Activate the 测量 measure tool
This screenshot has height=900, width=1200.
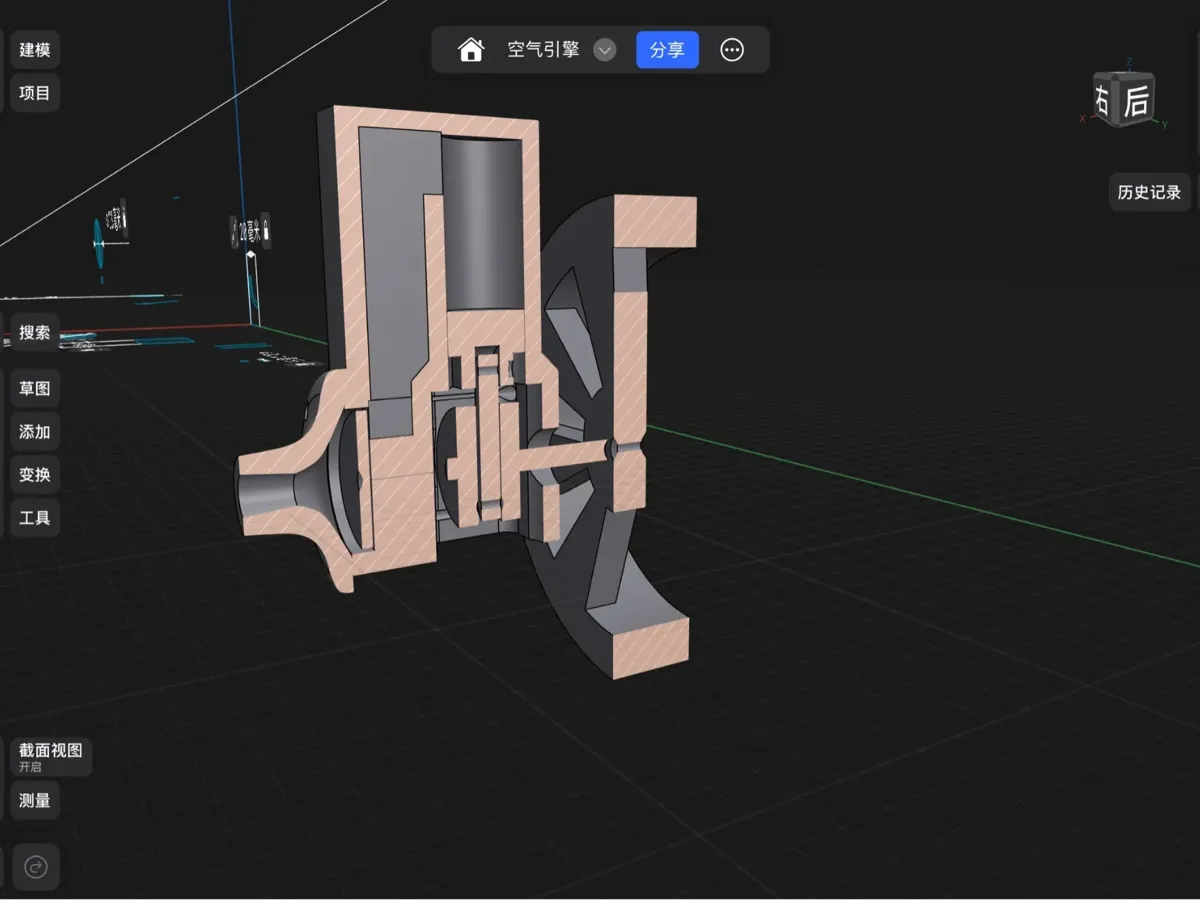35,800
